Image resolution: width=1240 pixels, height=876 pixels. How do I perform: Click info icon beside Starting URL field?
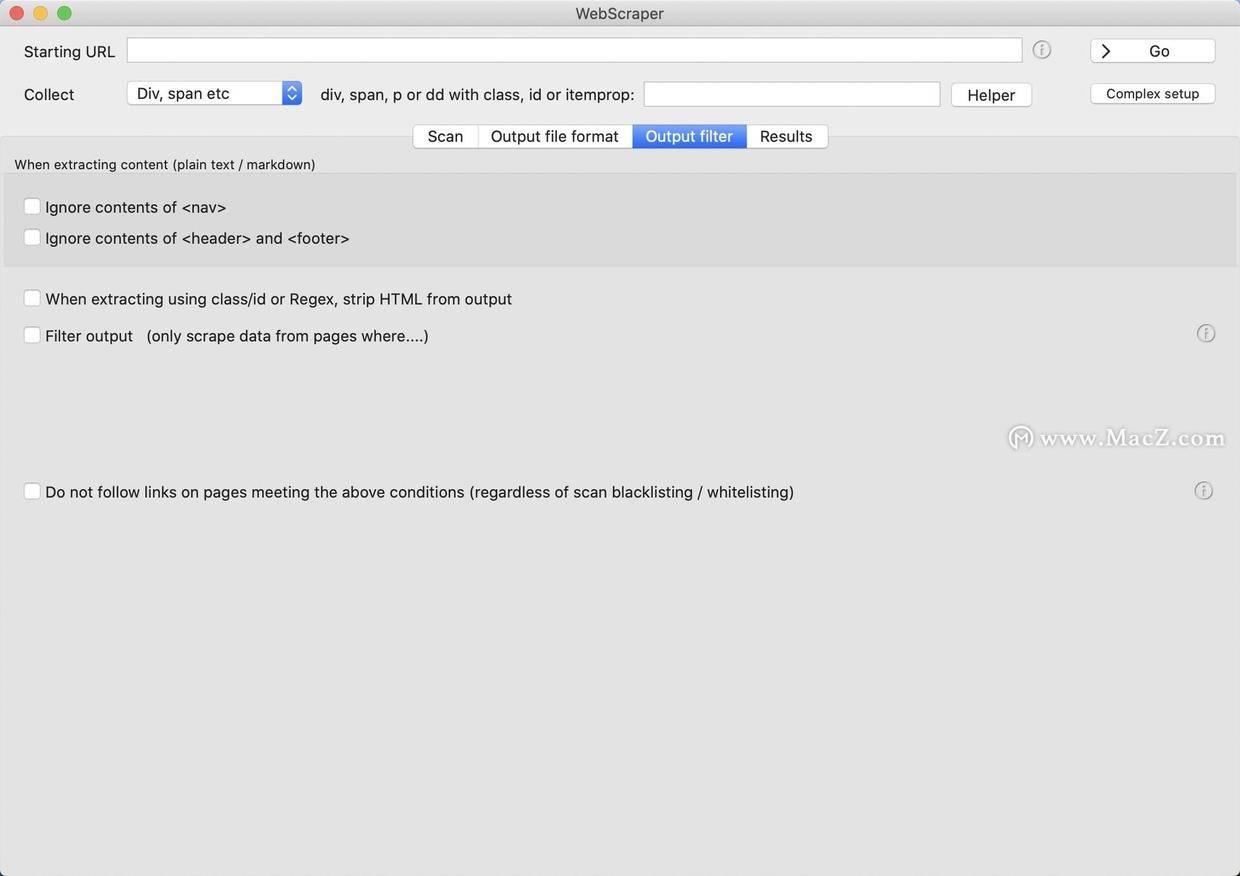coord(1042,50)
